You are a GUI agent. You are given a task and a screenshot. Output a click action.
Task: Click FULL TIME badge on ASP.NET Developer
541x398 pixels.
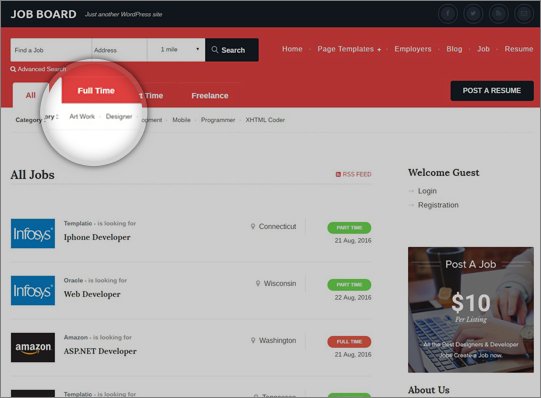coord(349,341)
